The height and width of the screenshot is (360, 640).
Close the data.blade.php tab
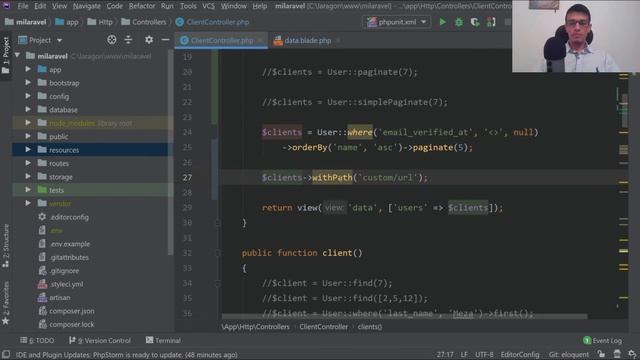(x=338, y=40)
